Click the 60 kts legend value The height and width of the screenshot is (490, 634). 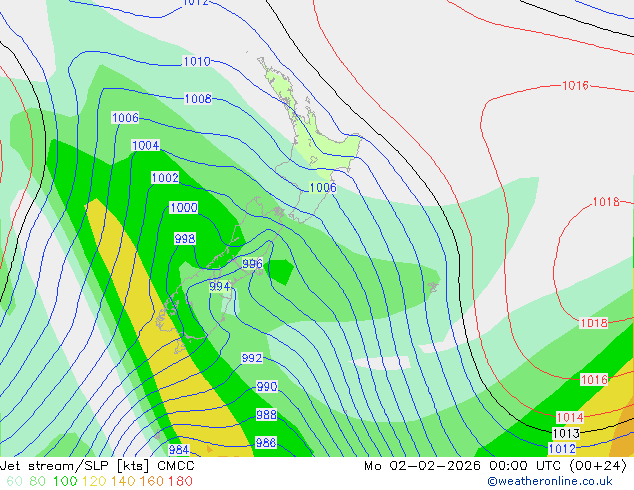tap(15, 481)
